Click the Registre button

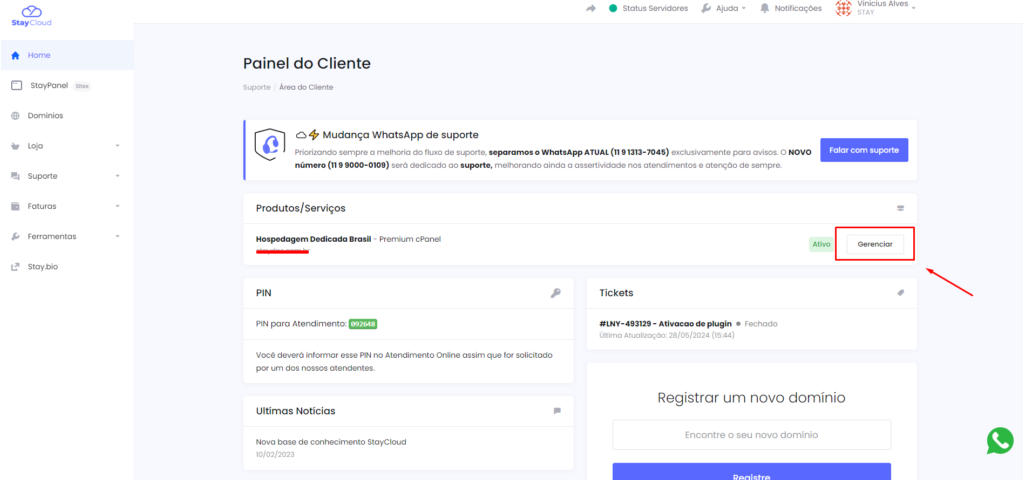(751, 472)
